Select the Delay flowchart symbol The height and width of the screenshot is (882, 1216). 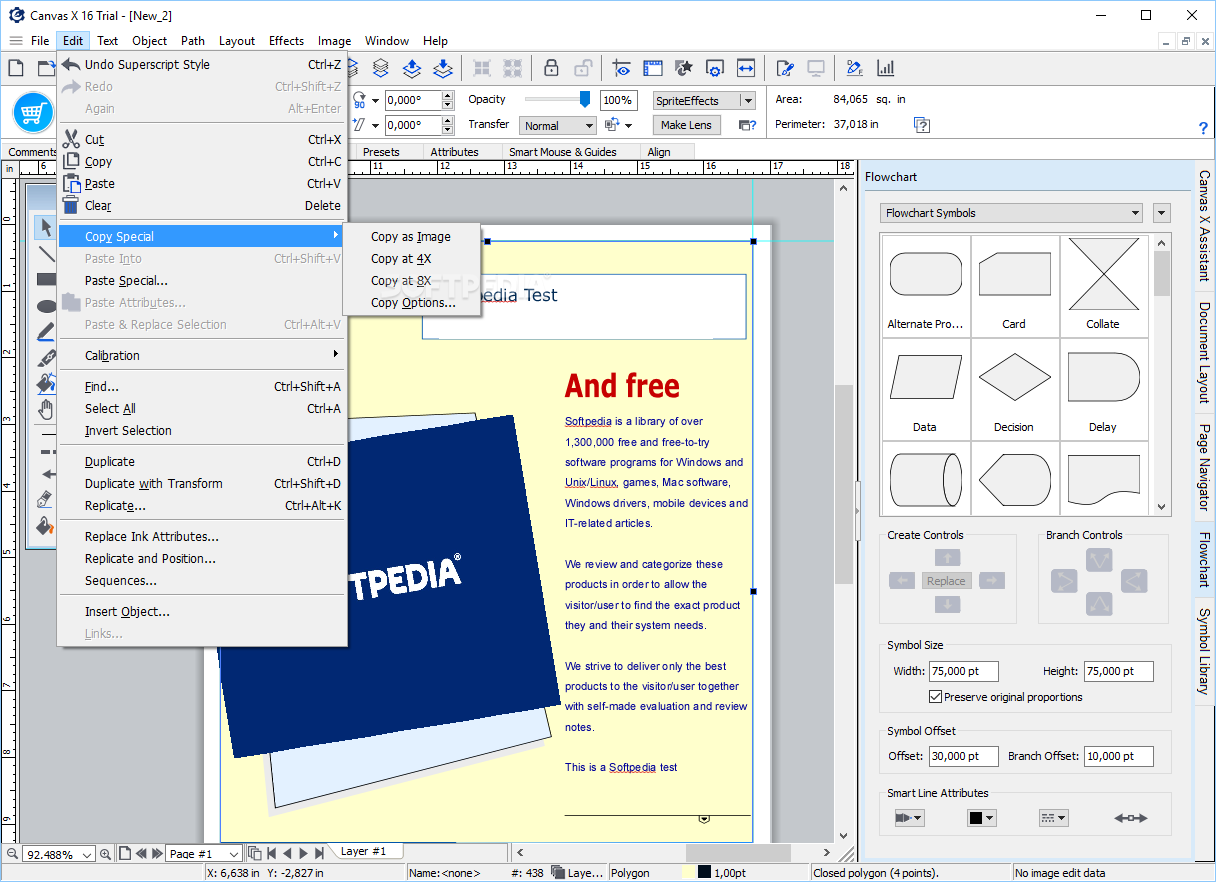click(x=1103, y=388)
